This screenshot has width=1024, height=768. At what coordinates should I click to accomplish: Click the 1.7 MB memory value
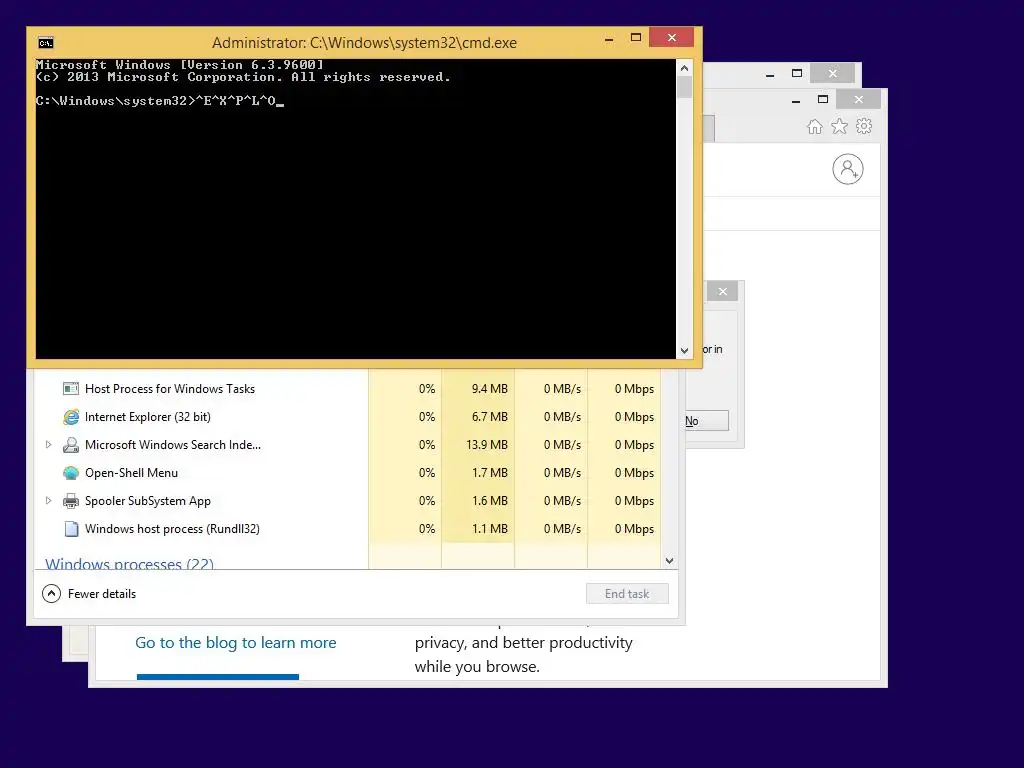pos(490,473)
